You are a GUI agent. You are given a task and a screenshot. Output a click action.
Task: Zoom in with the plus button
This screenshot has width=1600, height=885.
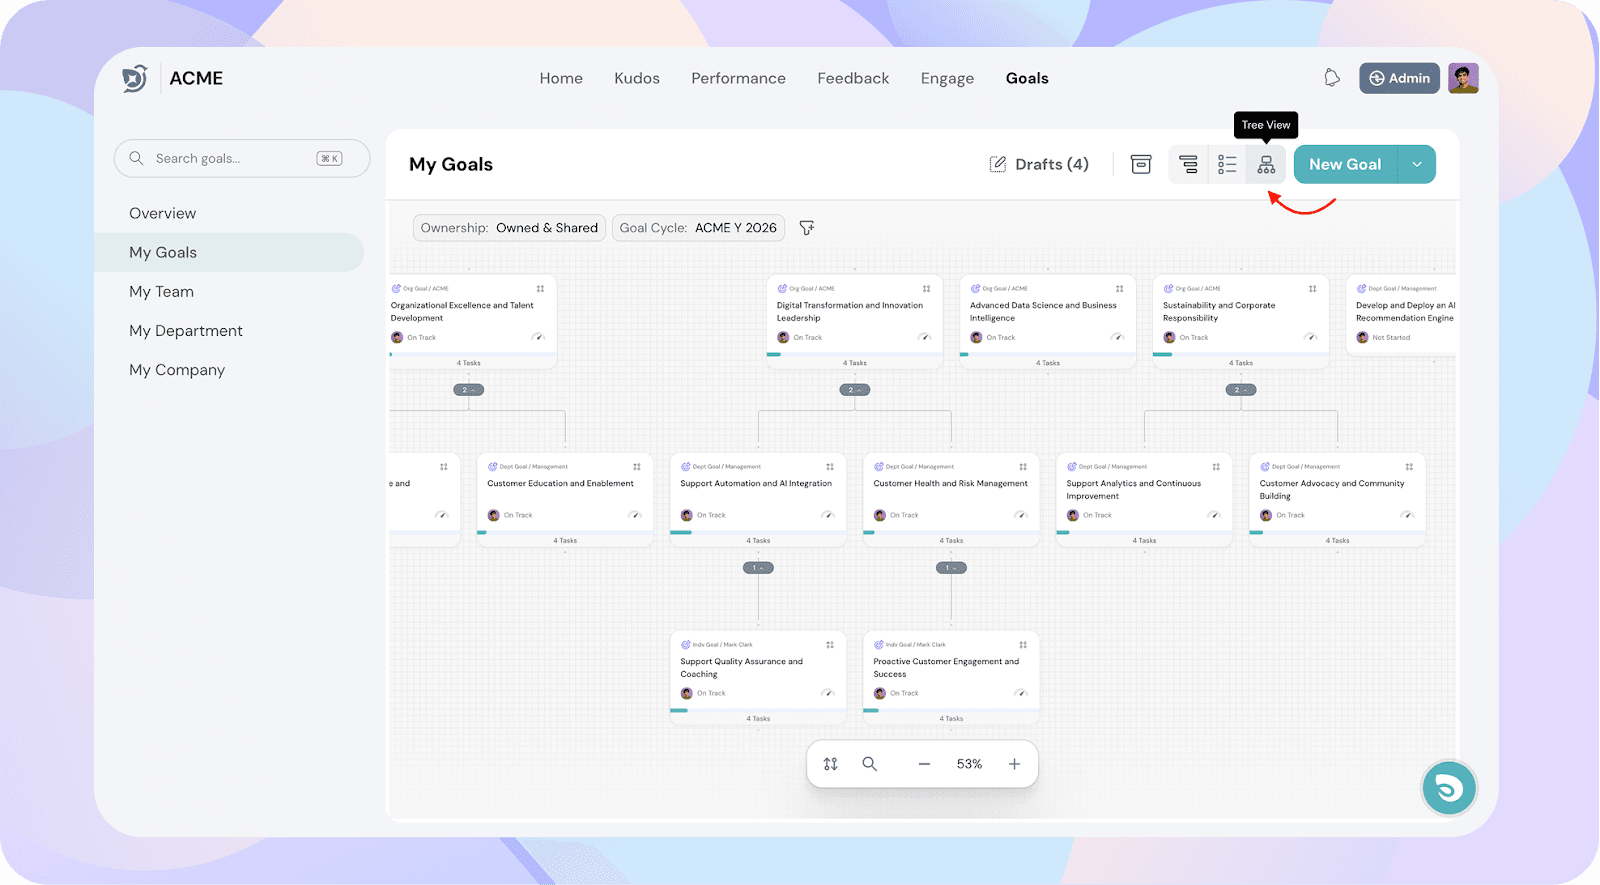click(x=1014, y=764)
